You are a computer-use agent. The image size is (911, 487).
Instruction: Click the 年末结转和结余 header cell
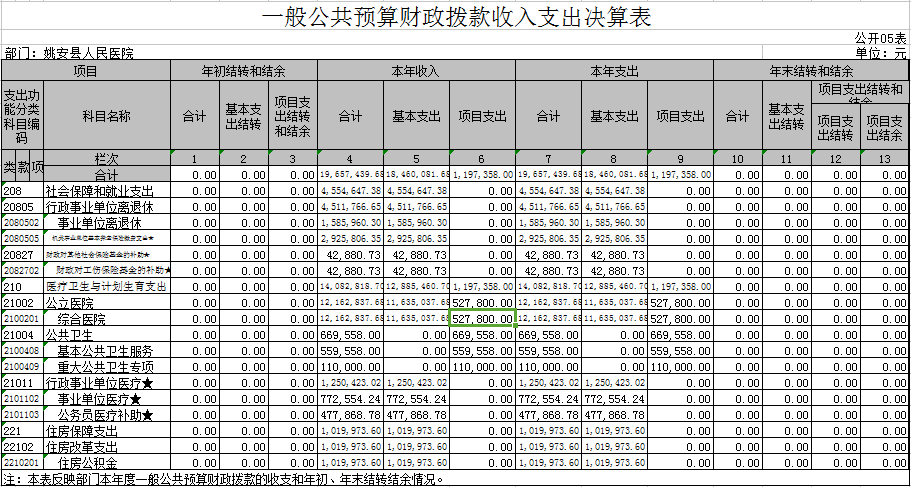pos(810,71)
